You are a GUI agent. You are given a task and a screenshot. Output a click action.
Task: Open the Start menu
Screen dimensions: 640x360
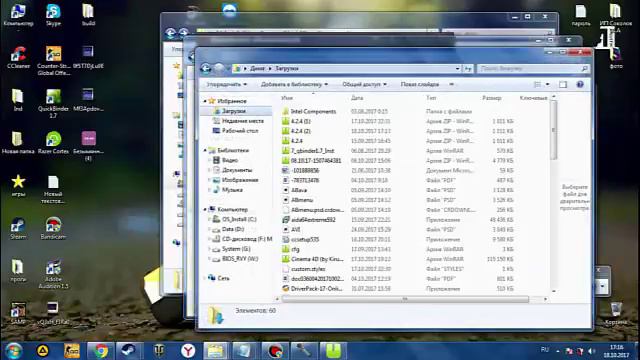click(x=13, y=351)
